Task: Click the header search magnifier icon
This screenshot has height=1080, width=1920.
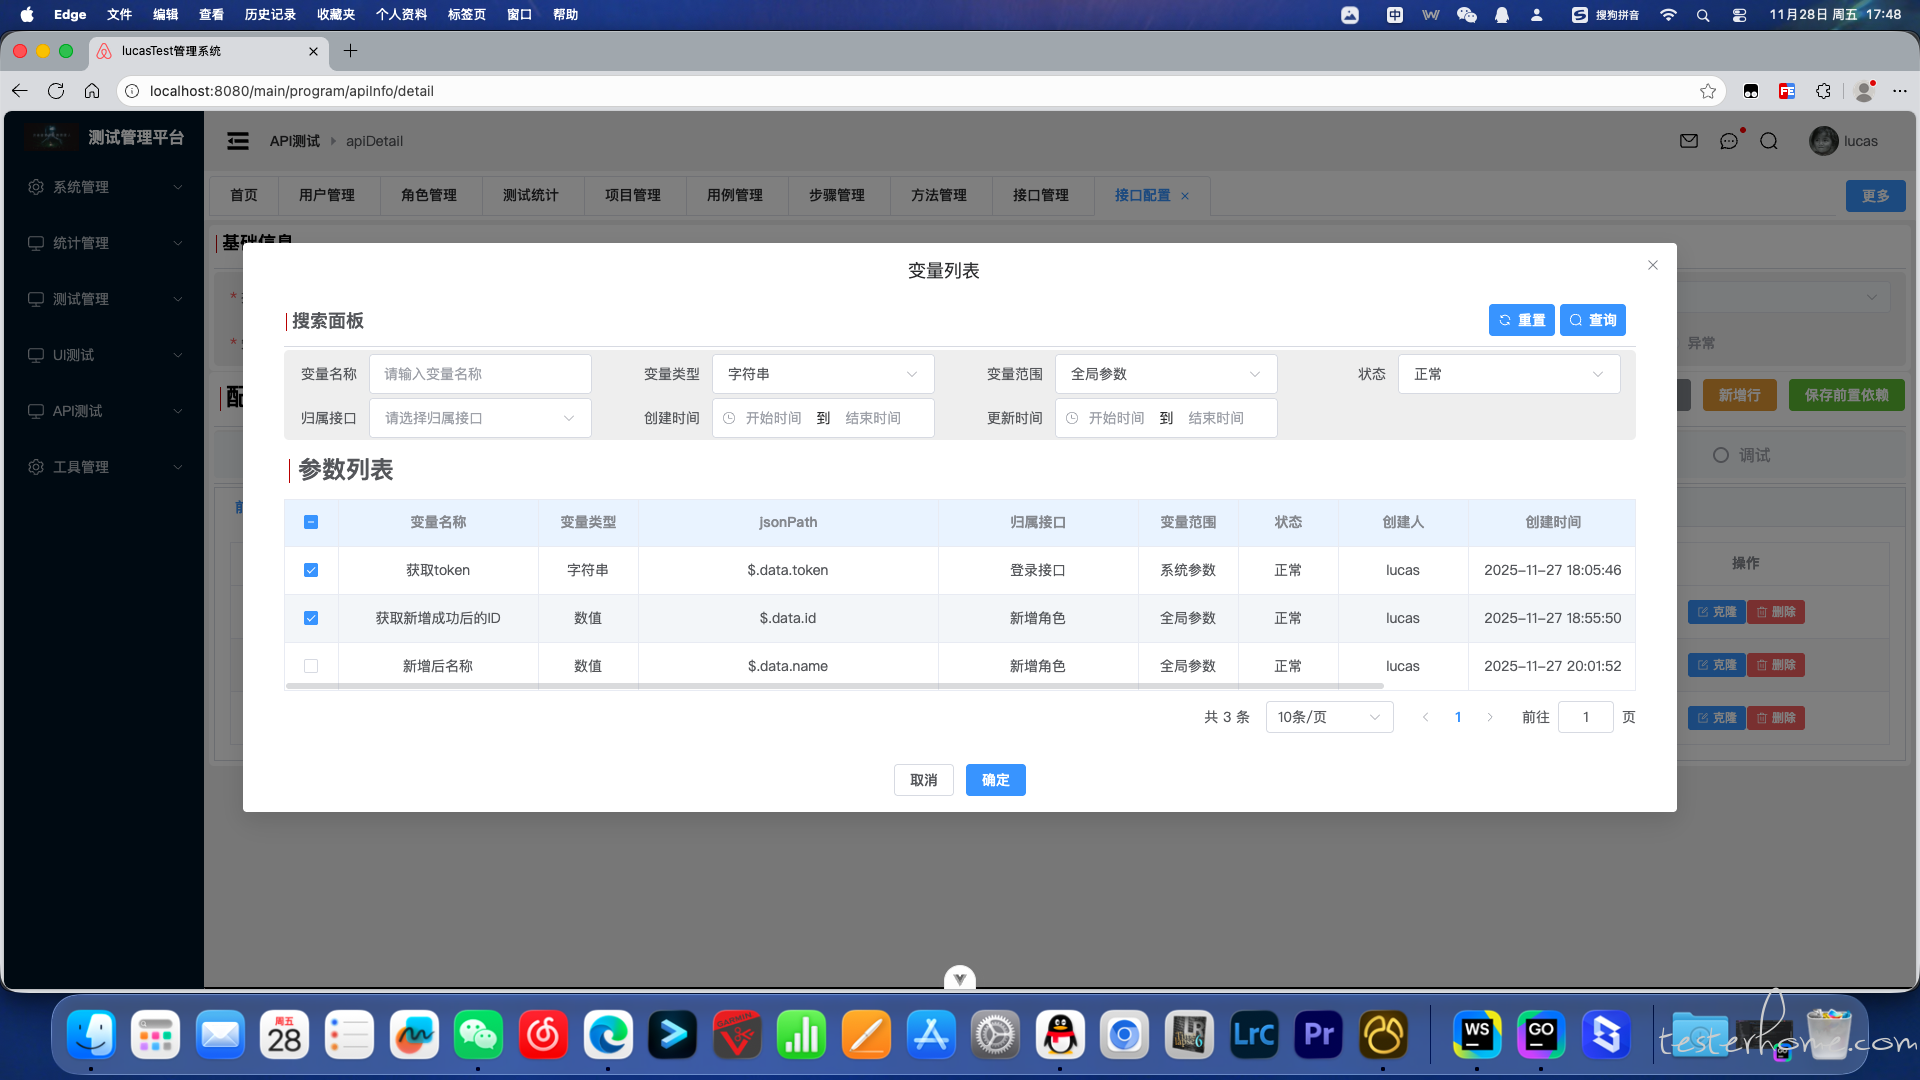Action: pyautogui.click(x=1769, y=141)
